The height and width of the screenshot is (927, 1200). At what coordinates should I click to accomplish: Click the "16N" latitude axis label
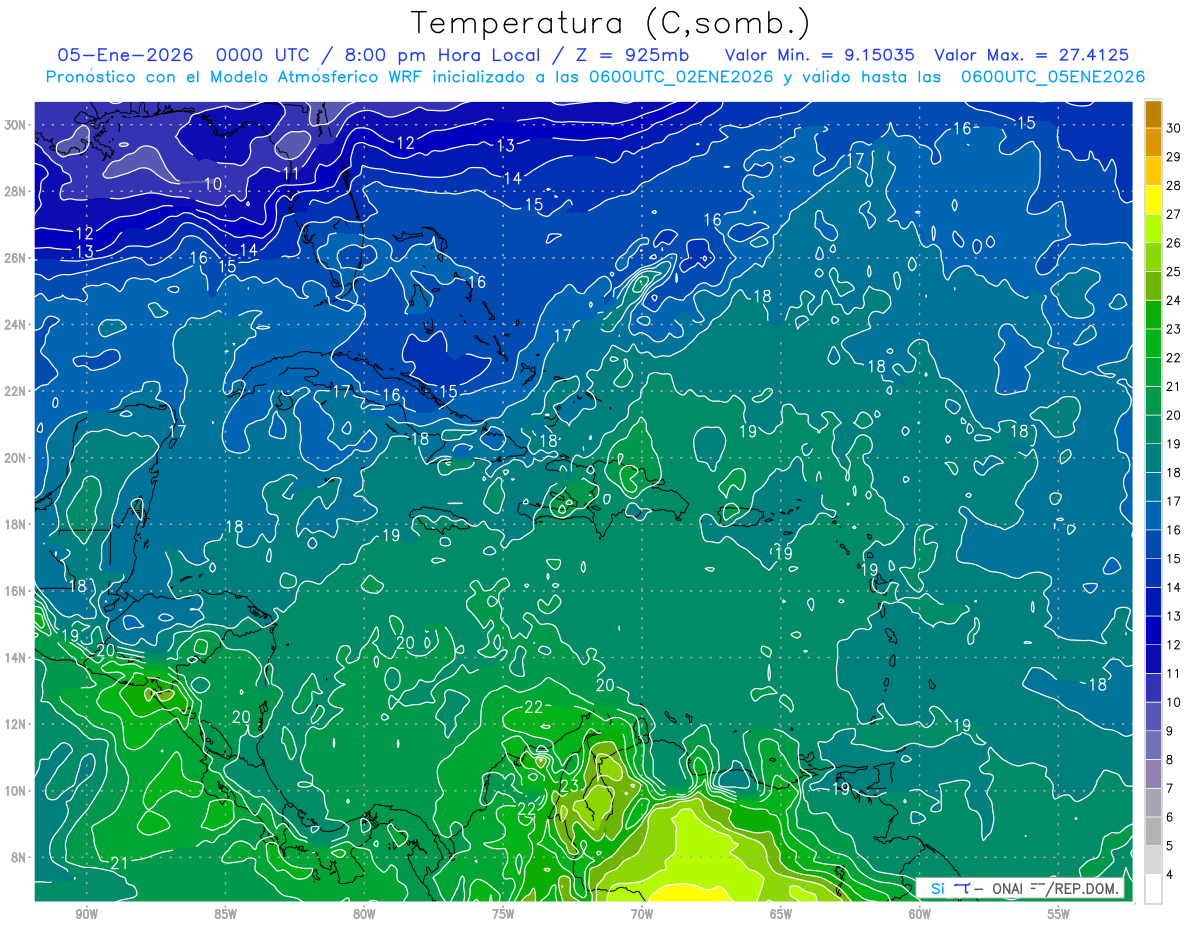pos(17,591)
